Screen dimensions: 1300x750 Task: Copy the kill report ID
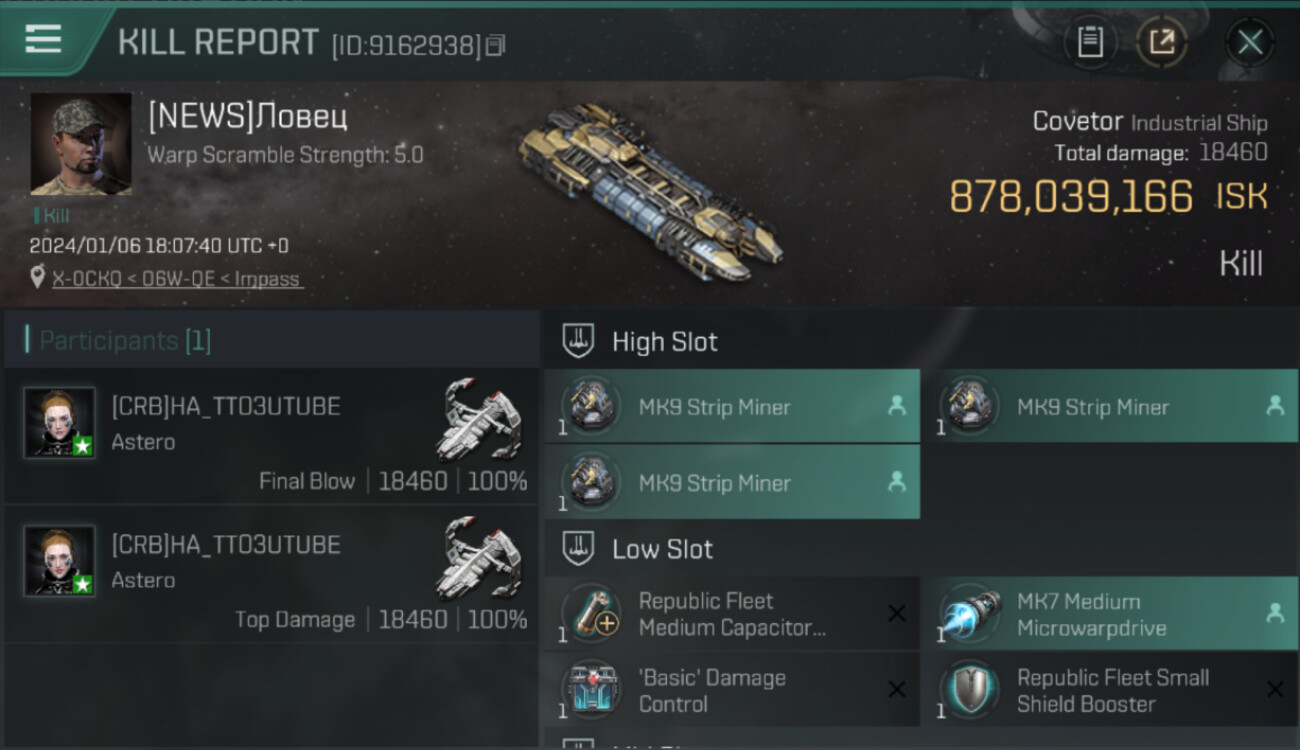coord(496,45)
